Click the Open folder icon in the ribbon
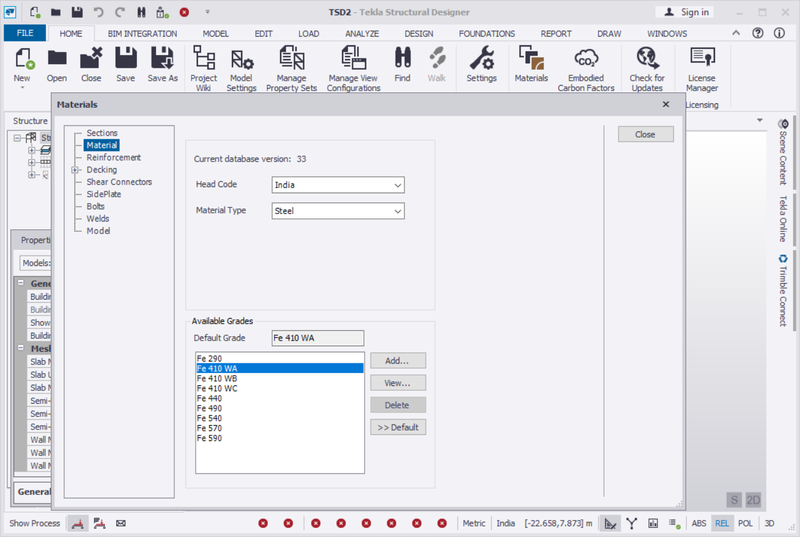Screen dimensions: 800x537 click(x=57, y=58)
